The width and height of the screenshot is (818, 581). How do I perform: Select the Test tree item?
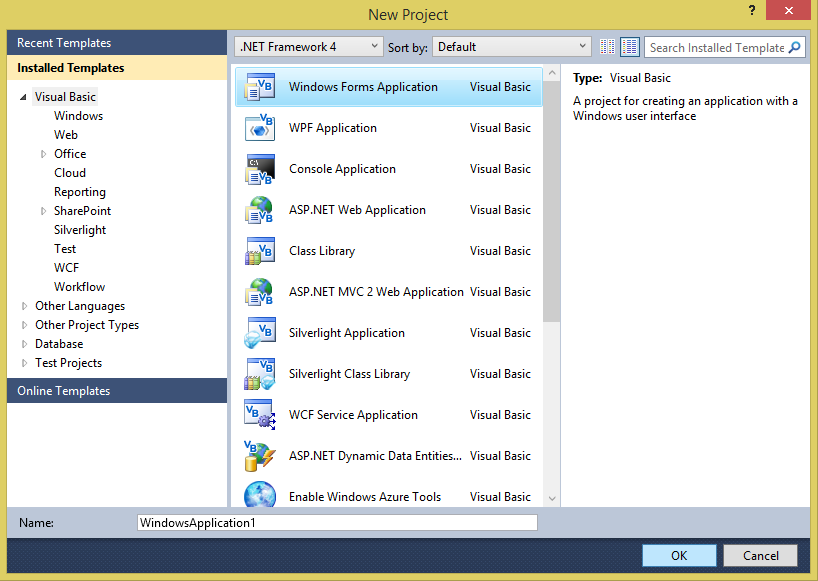65,249
